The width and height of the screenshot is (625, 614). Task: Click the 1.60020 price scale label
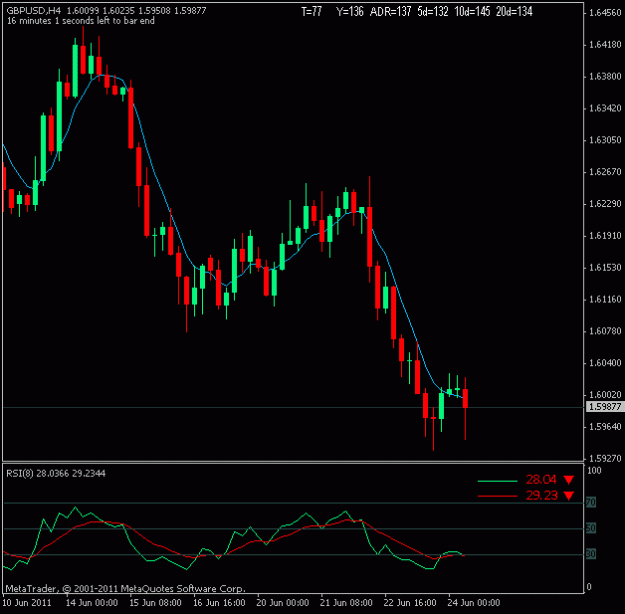(605, 395)
